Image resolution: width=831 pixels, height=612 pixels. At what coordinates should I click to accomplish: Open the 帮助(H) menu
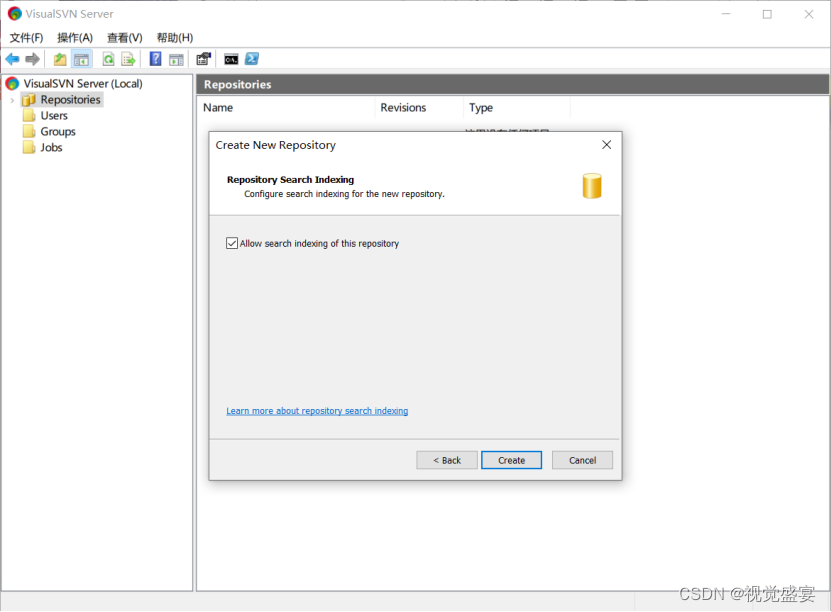175,38
